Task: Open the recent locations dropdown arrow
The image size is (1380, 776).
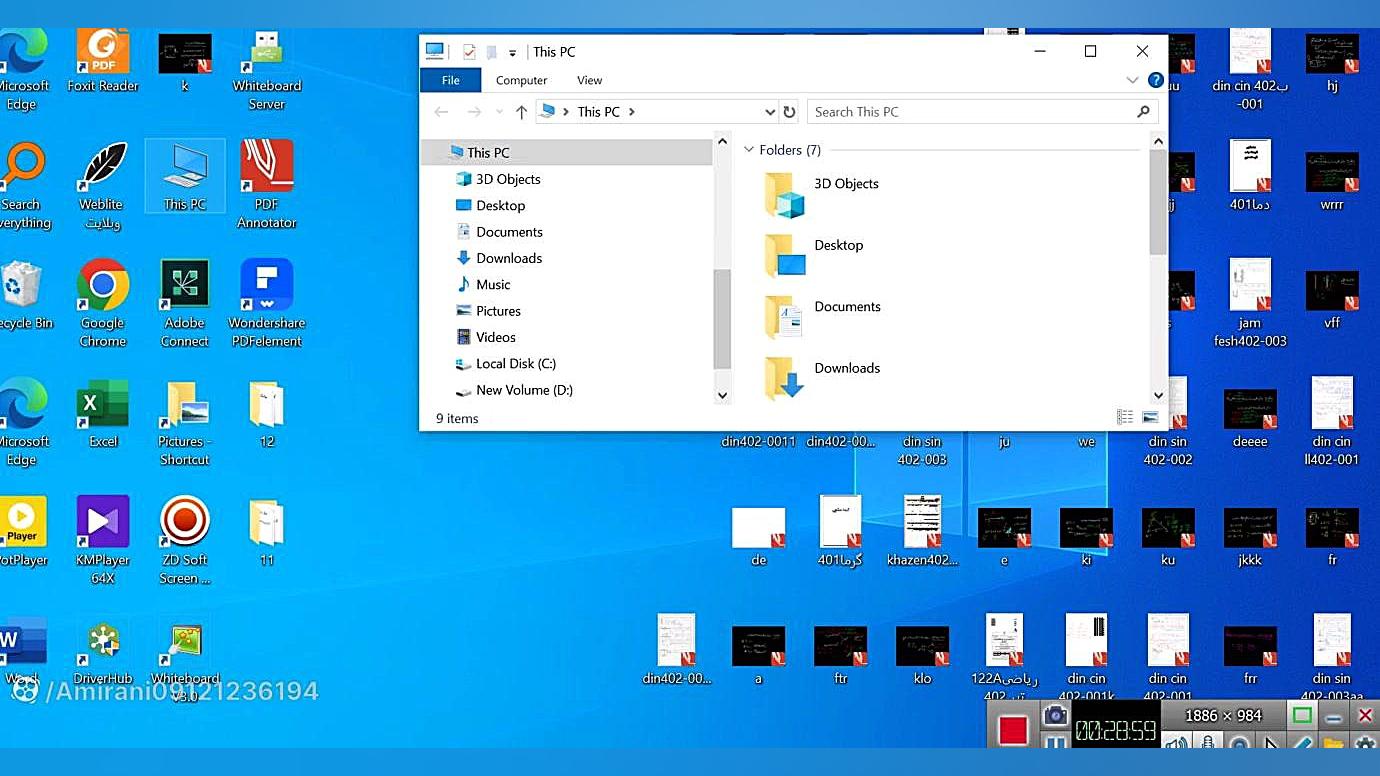Action: [x=499, y=112]
